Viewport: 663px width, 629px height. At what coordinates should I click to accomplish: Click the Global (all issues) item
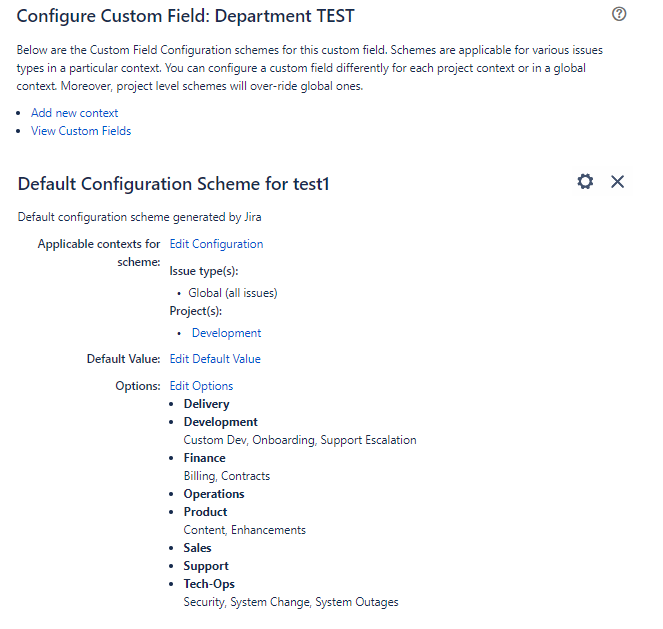pos(233,293)
